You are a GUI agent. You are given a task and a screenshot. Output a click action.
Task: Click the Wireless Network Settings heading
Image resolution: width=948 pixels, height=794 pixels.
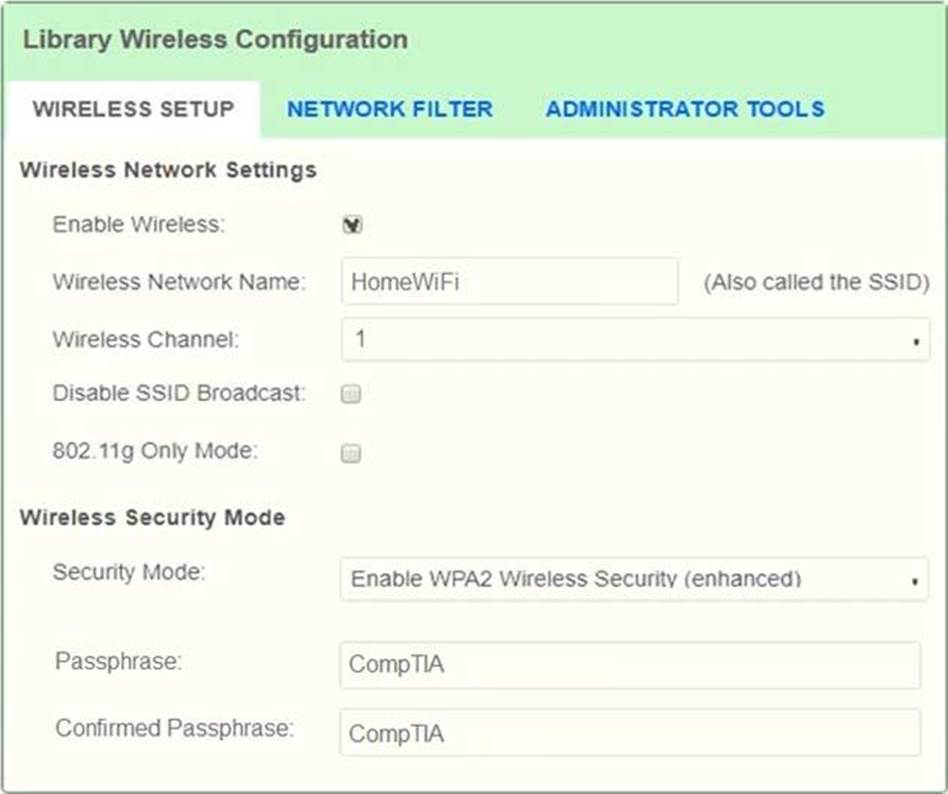tap(168, 169)
